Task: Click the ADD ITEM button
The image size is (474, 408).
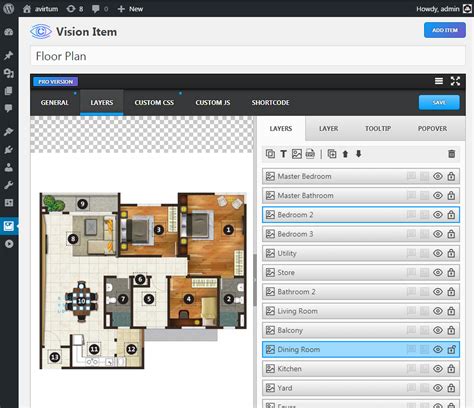Action: tap(445, 30)
